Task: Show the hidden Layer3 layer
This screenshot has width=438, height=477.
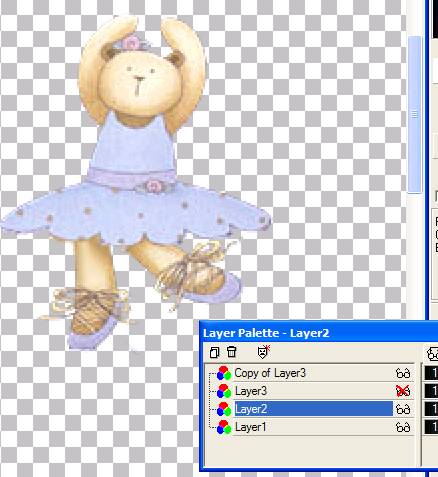Action: [x=403, y=391]
